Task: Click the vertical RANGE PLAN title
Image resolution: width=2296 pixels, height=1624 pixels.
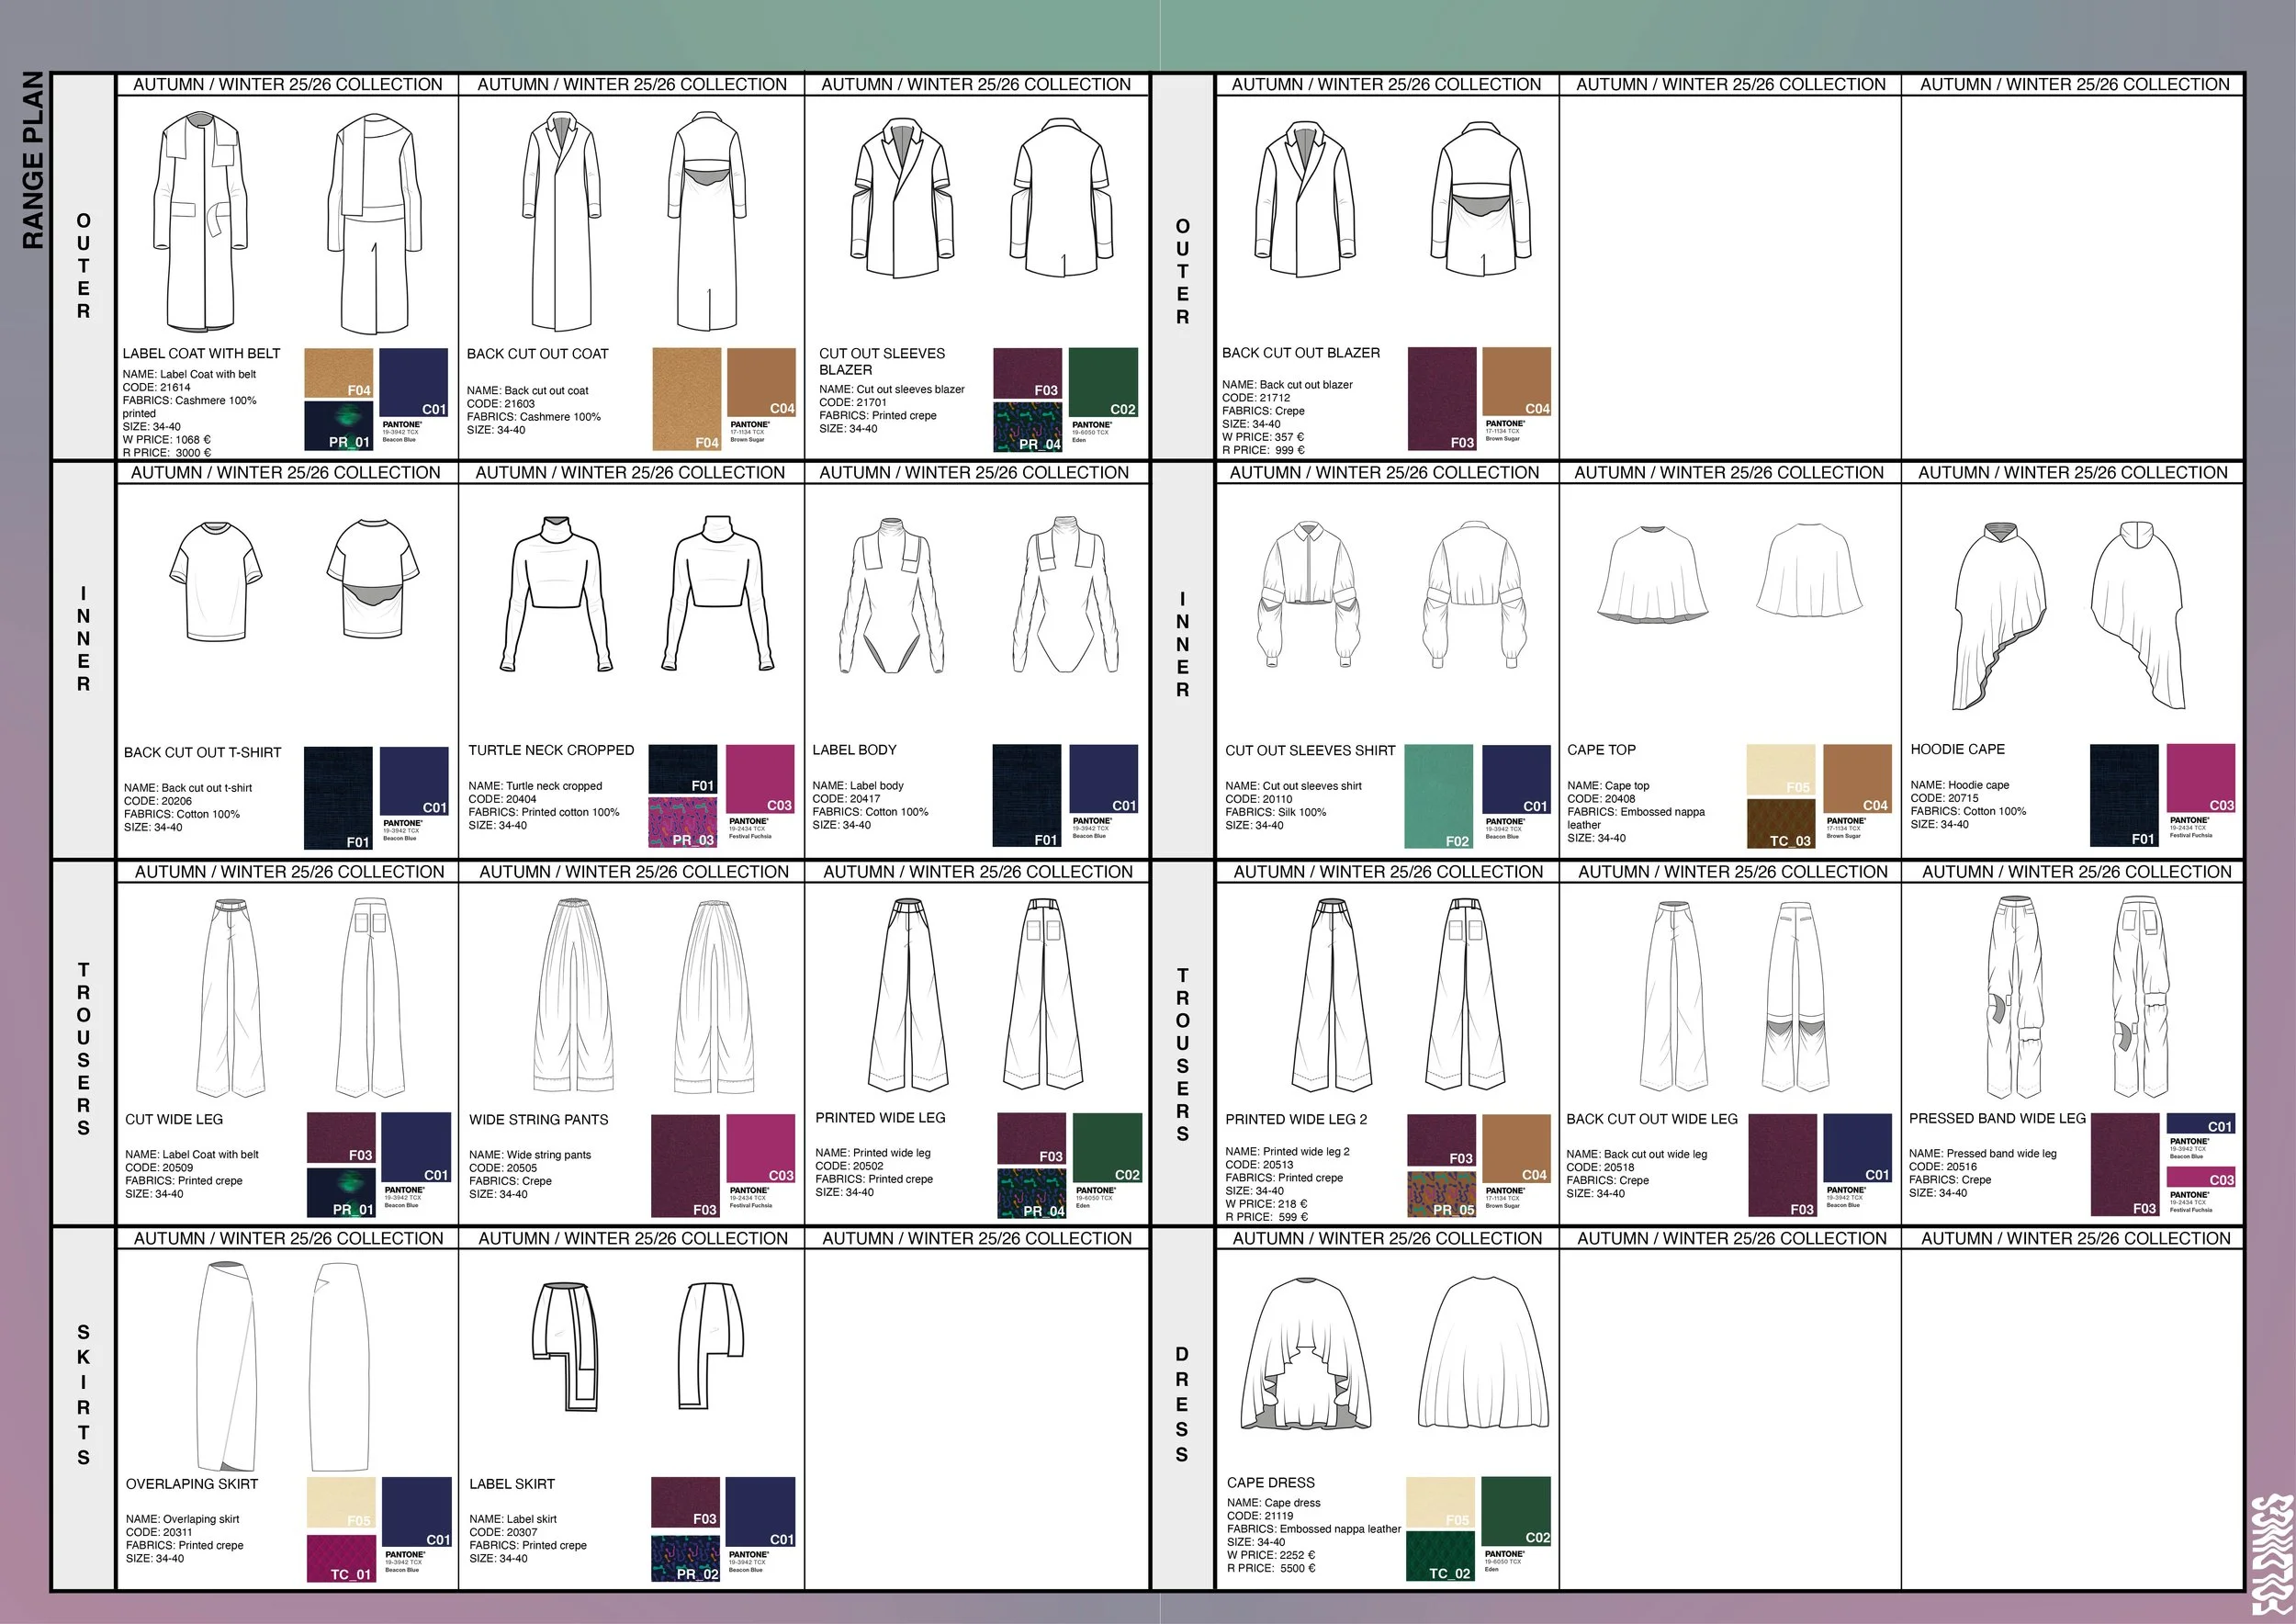Action: click(32, 160)
